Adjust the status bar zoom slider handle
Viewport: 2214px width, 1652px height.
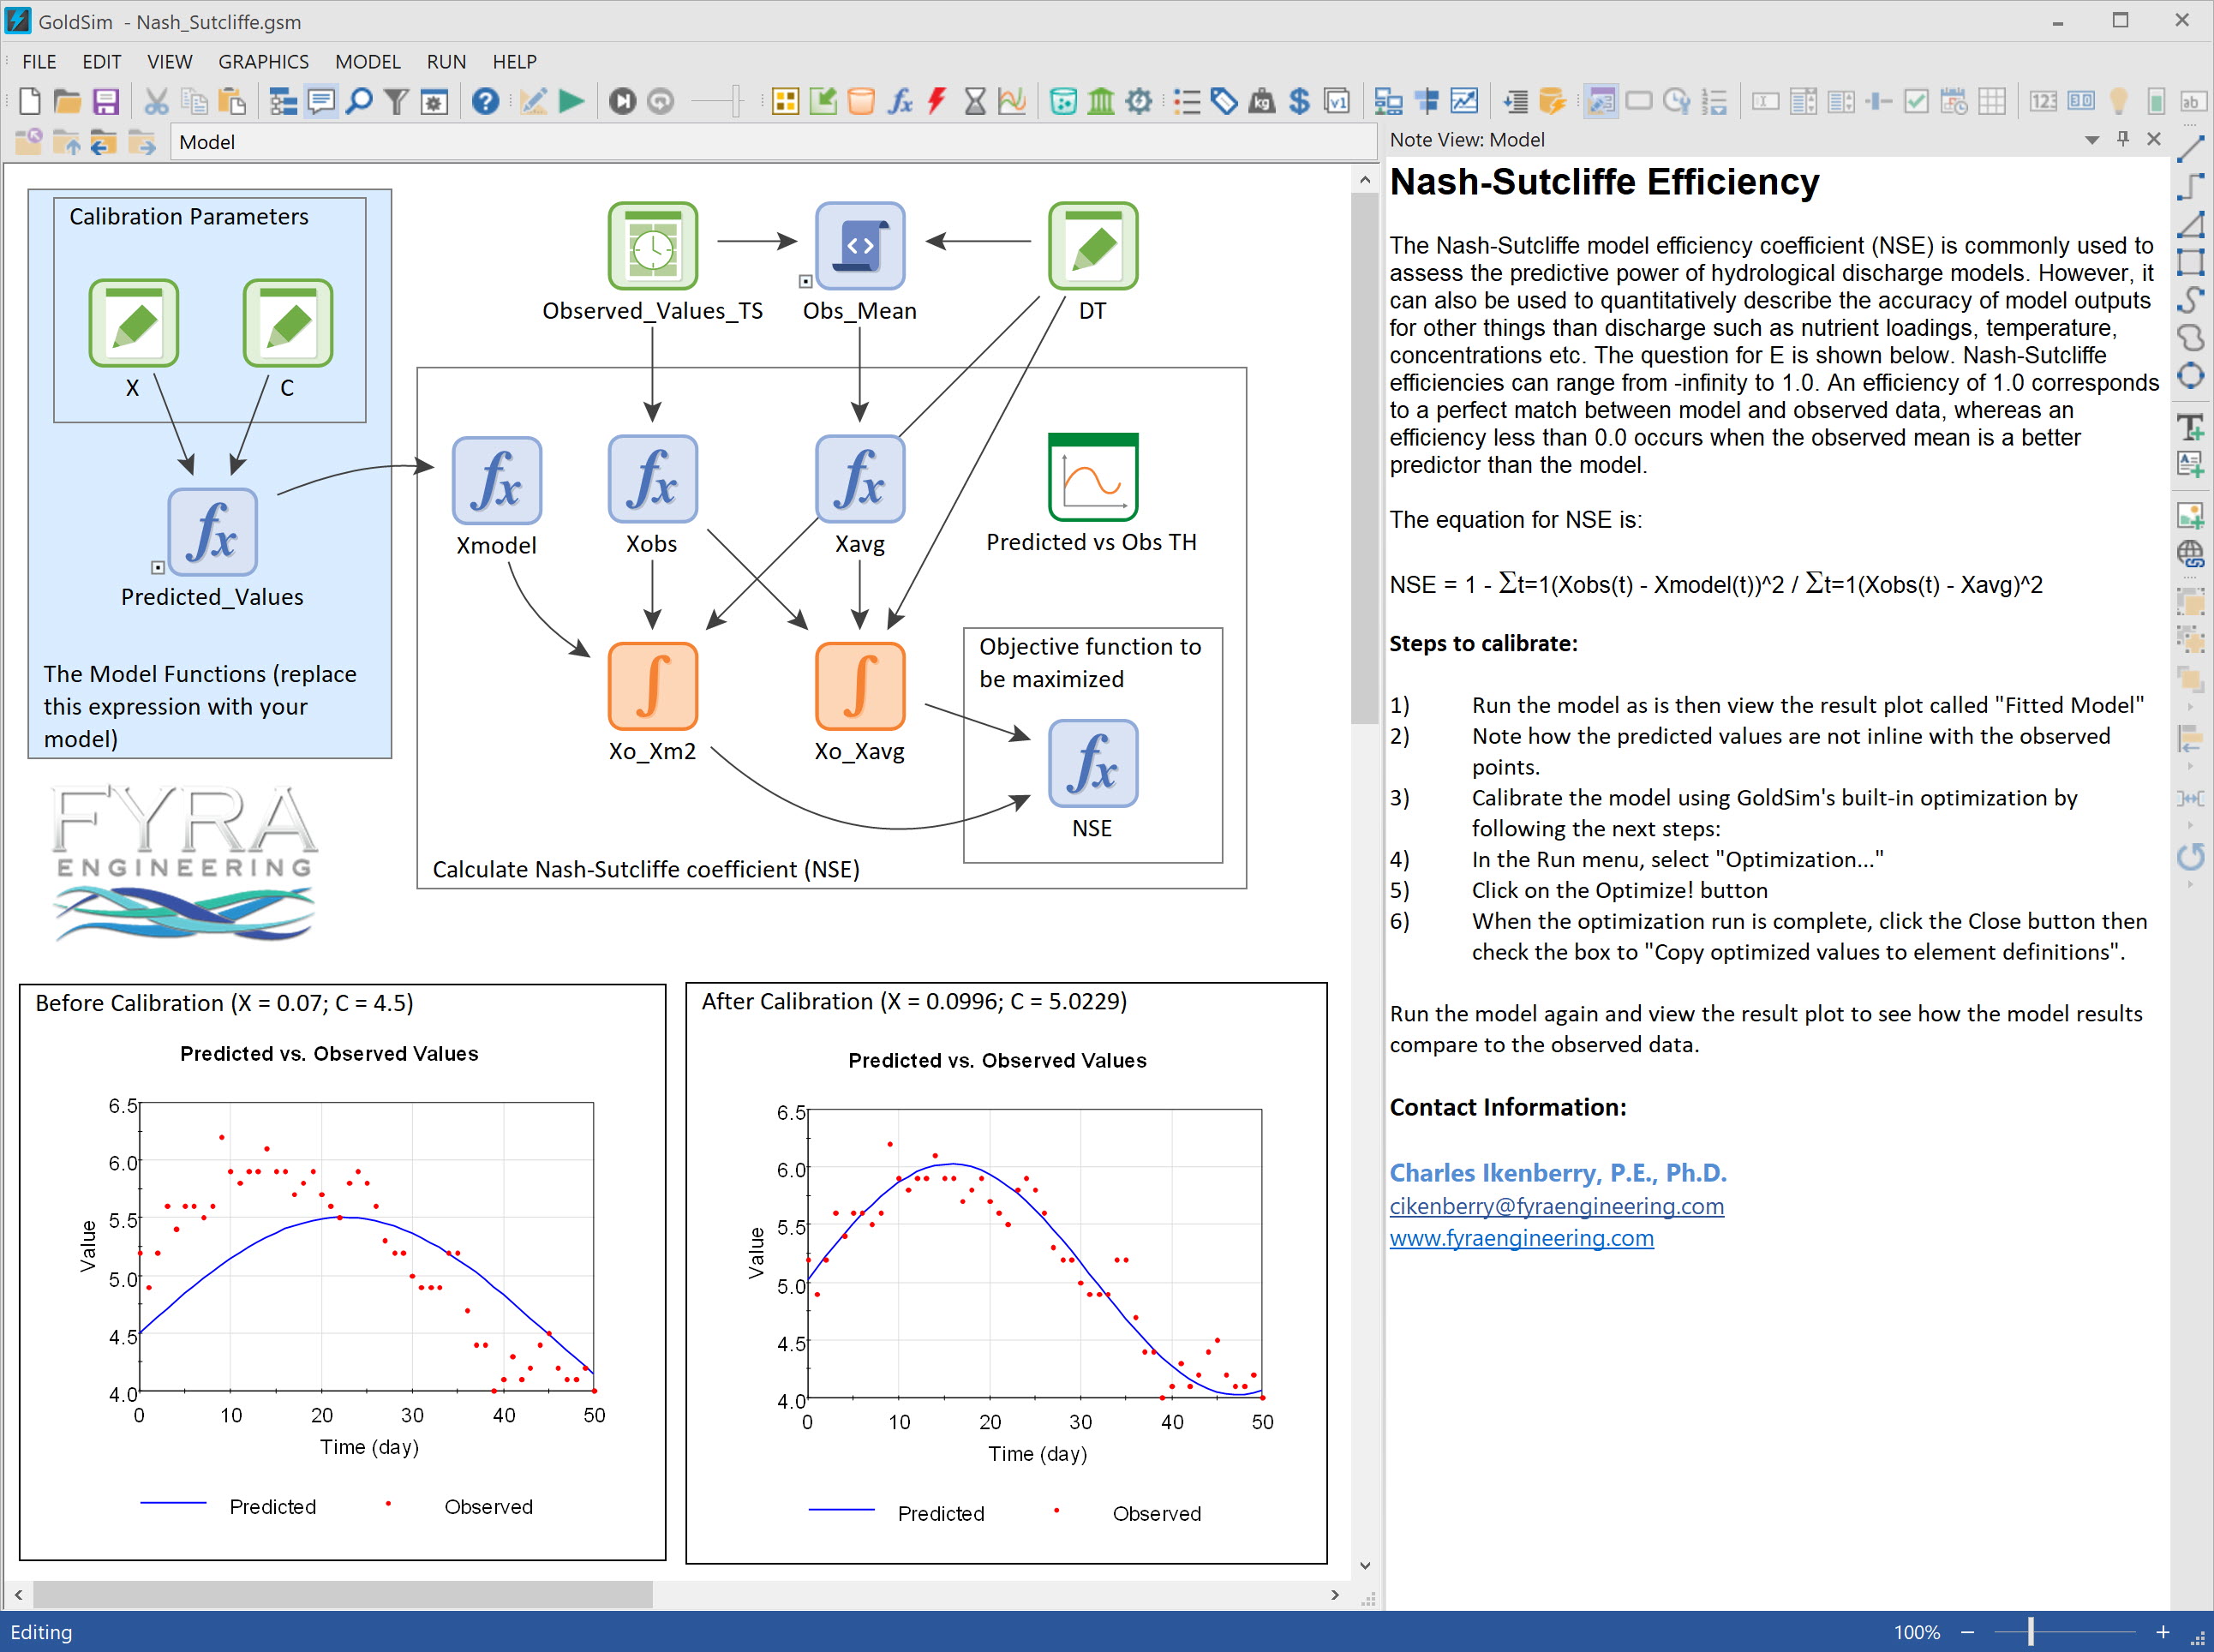(x=2030, y=1632)
